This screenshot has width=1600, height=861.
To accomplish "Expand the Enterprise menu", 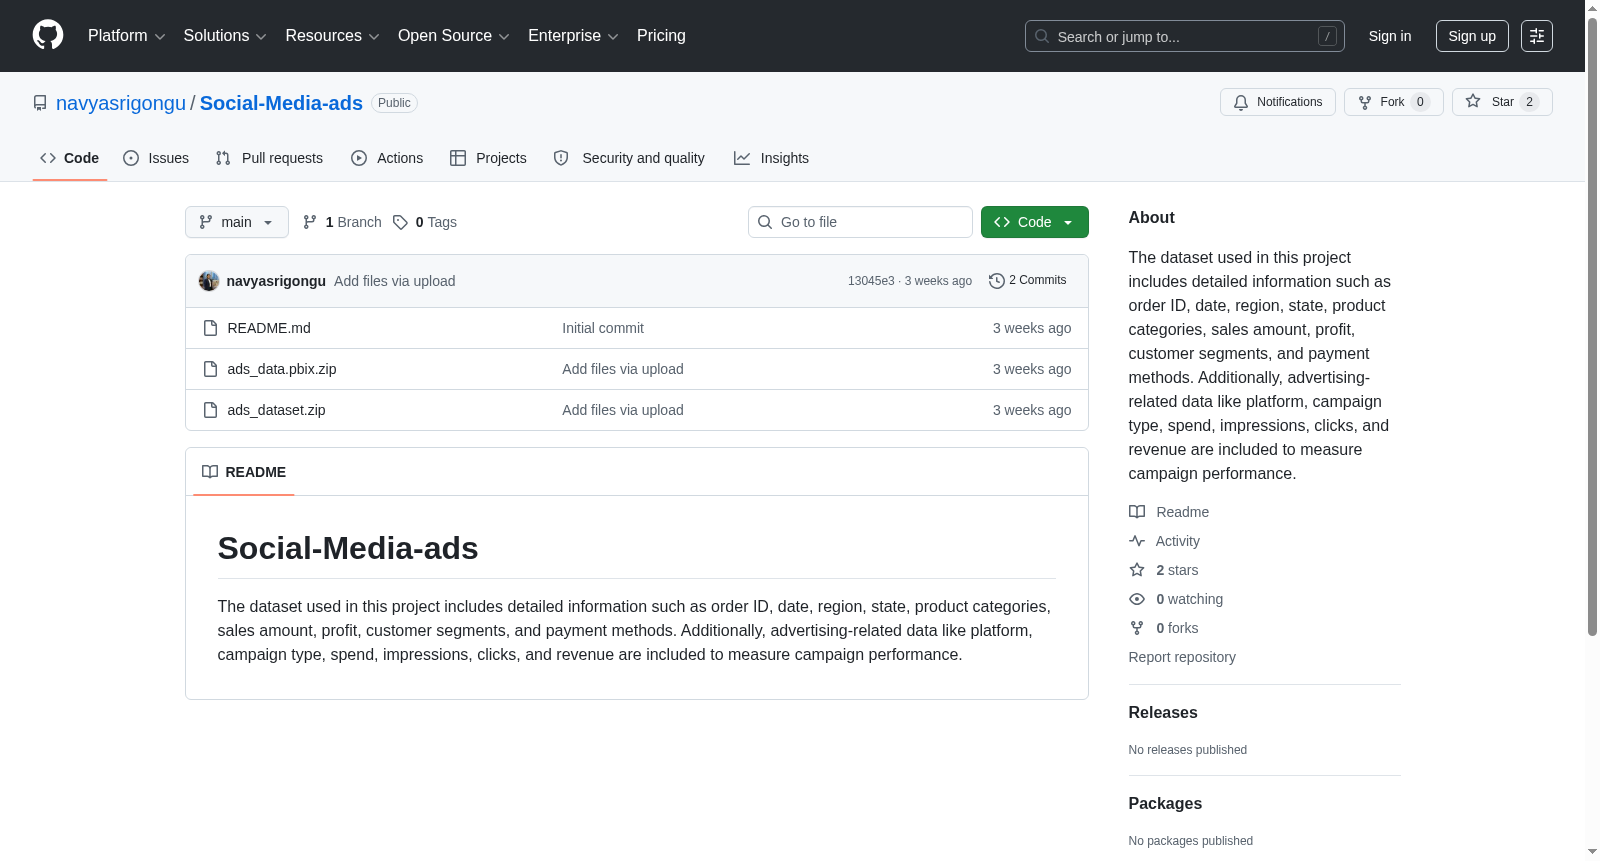I will (573, 36).
